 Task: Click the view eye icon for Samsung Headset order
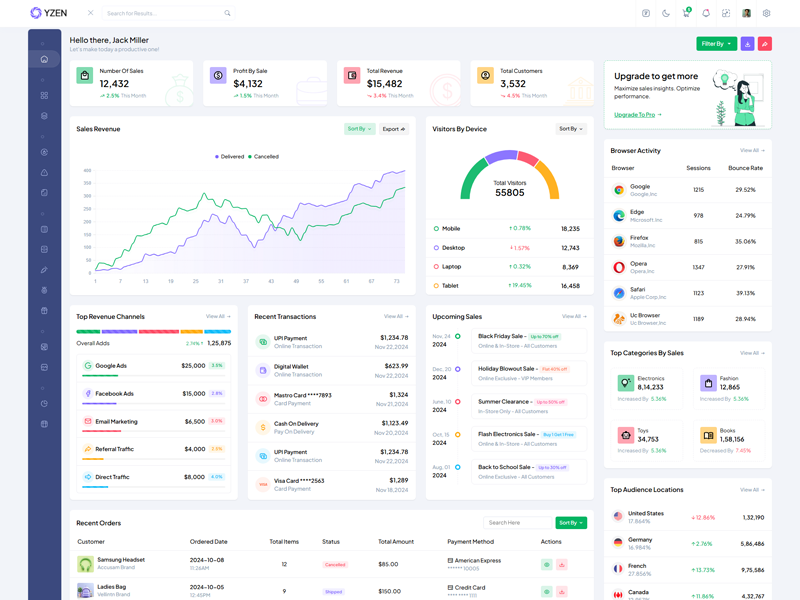(x=546, y=564)
